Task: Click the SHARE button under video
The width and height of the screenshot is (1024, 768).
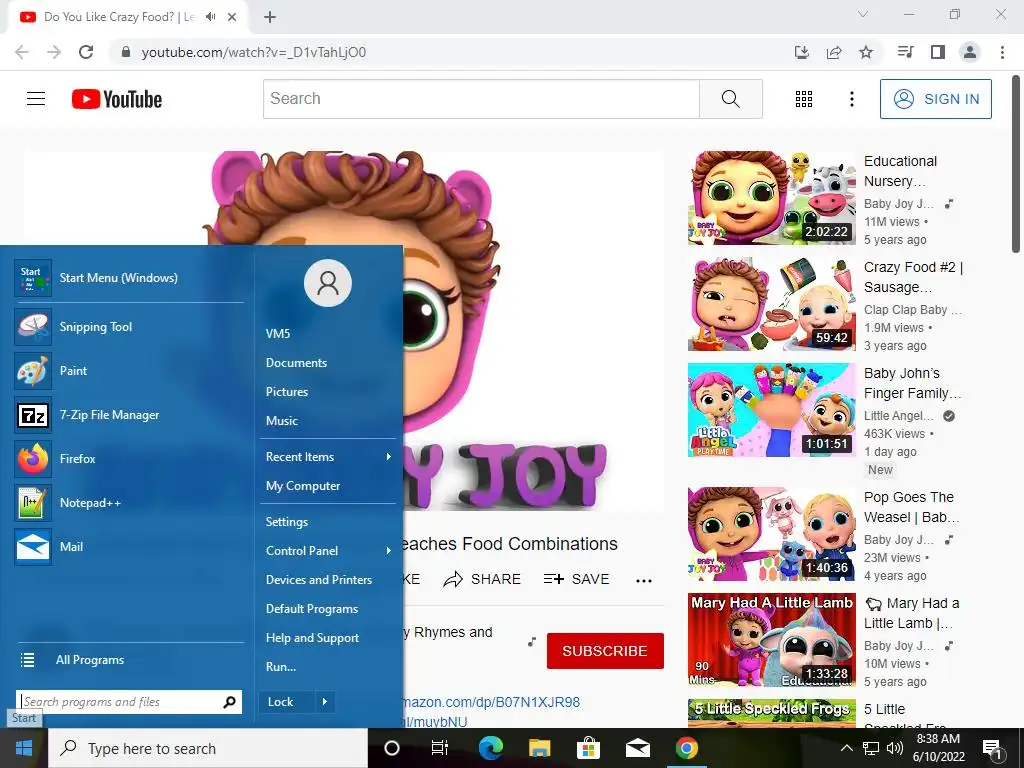Action: (x=482, y=579)
